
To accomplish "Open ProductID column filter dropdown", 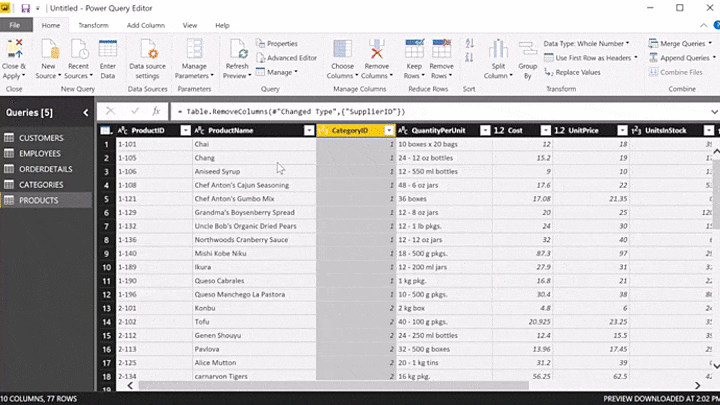I will point(186,130).
